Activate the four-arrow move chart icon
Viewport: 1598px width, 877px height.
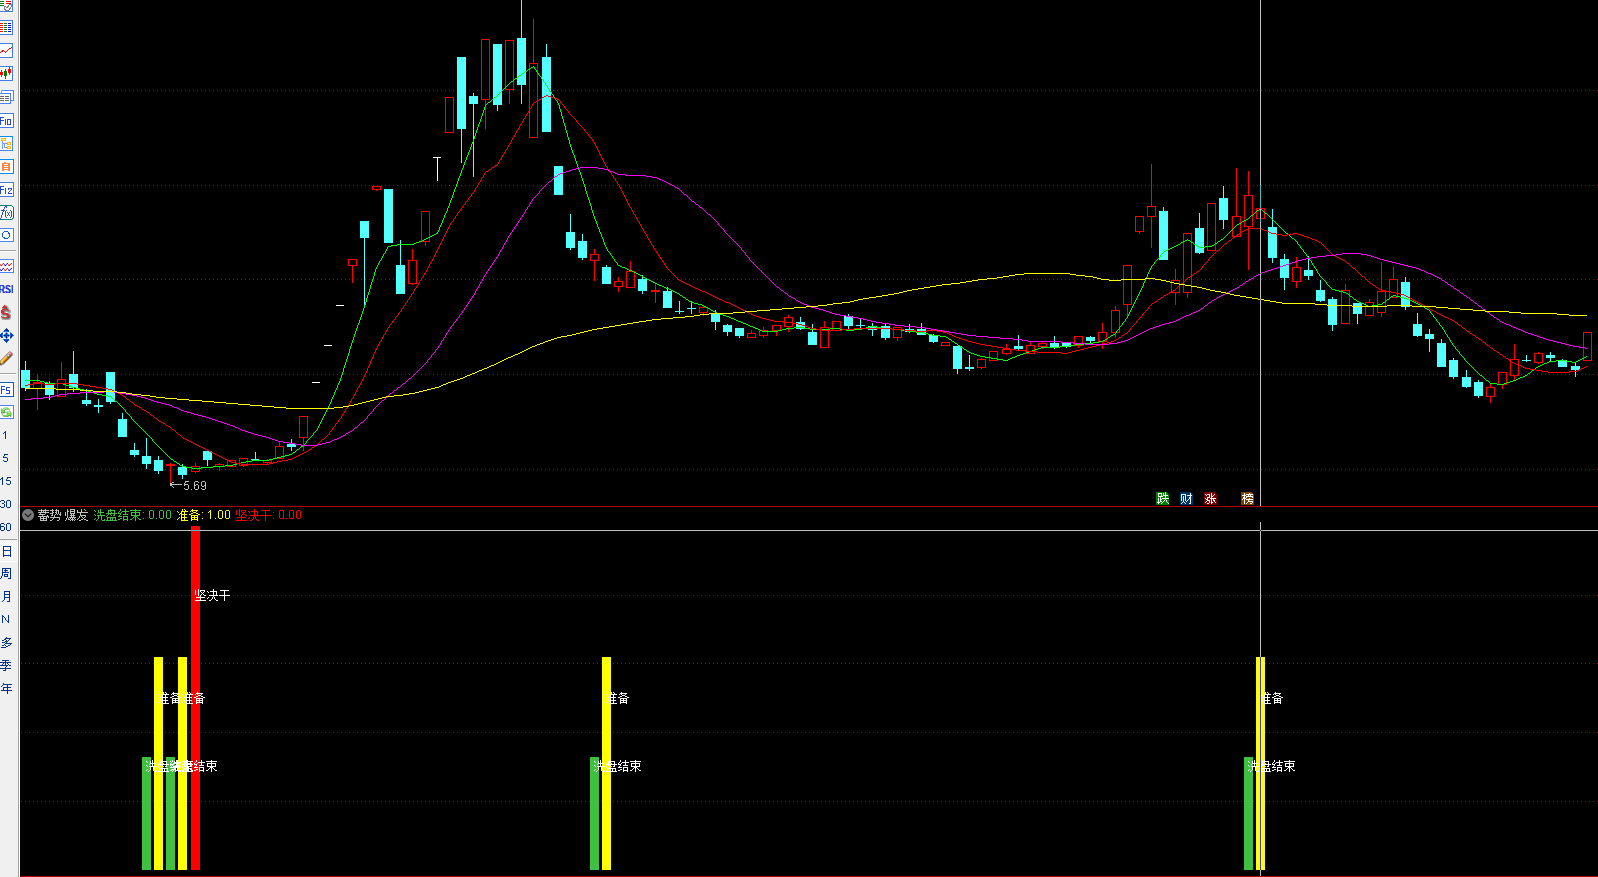pos(6,335)
